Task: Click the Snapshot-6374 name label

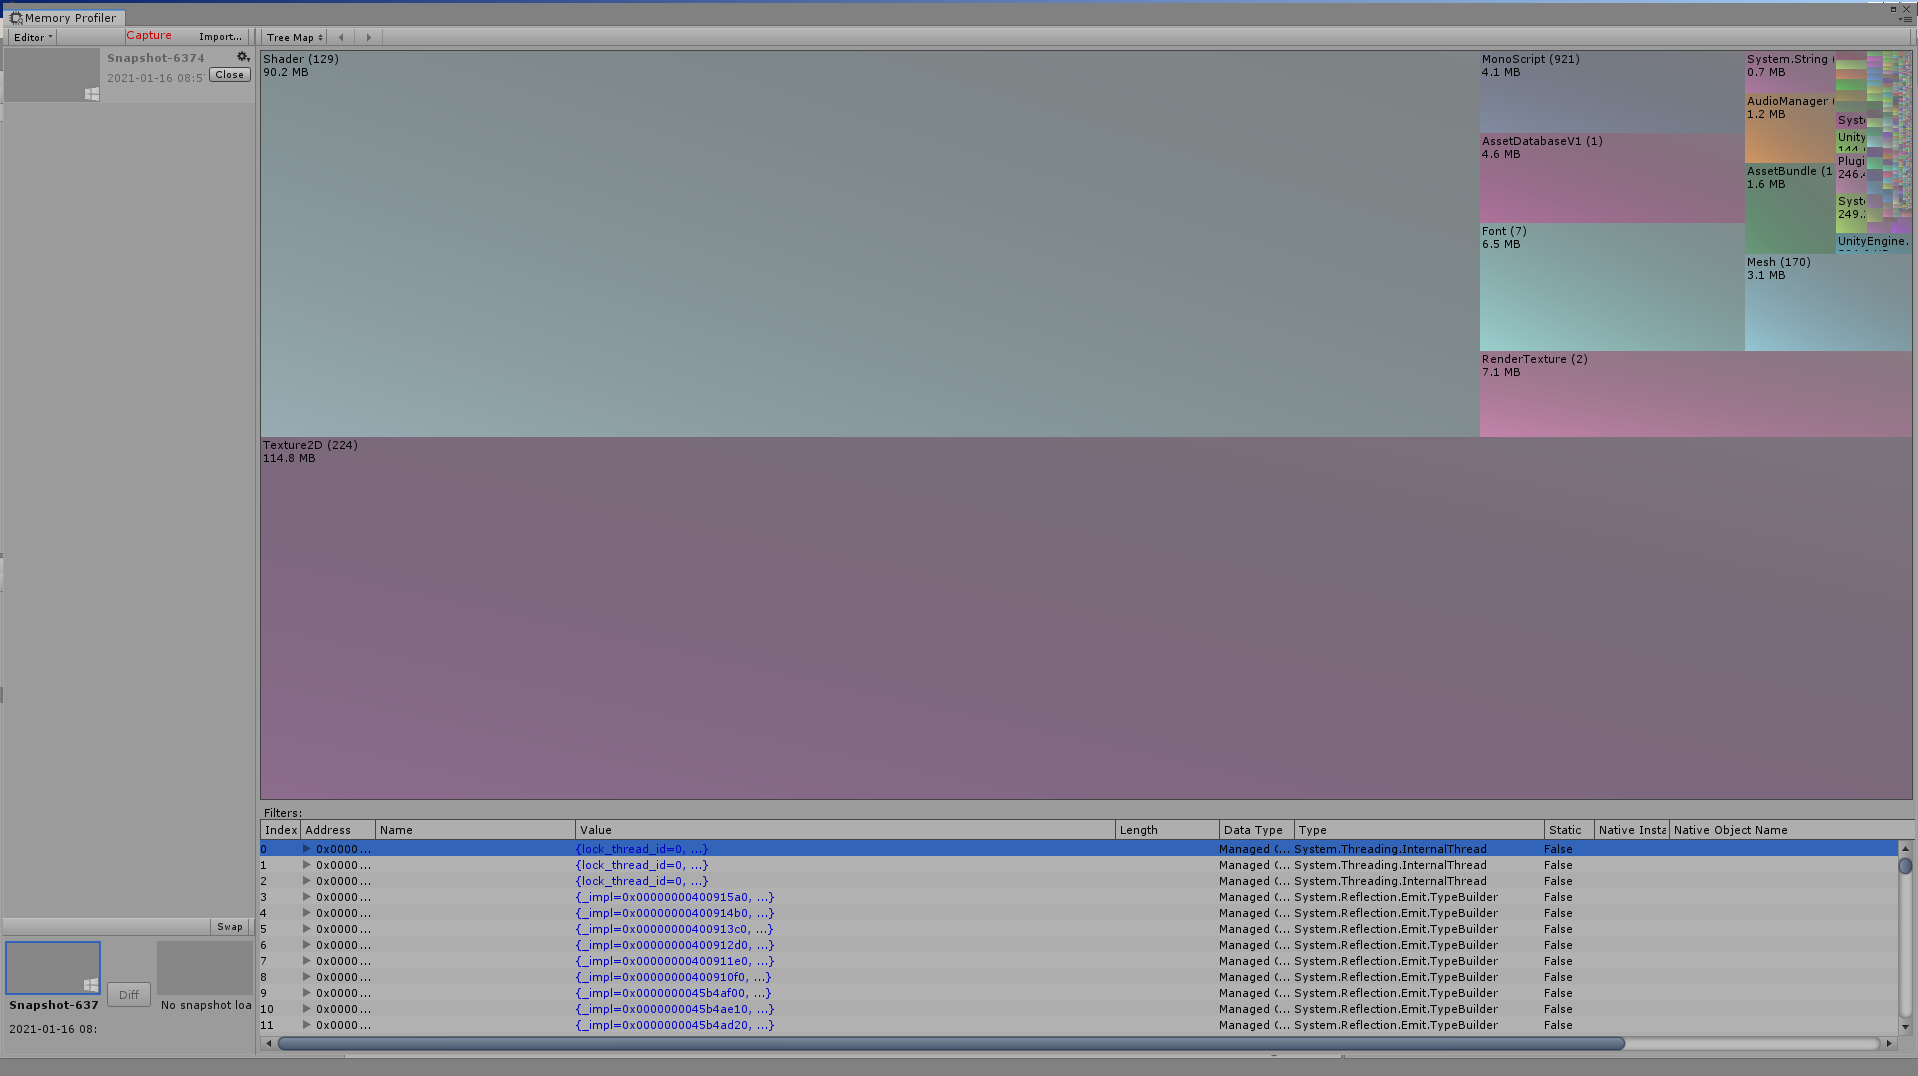Action: click(x=156, y=58)
